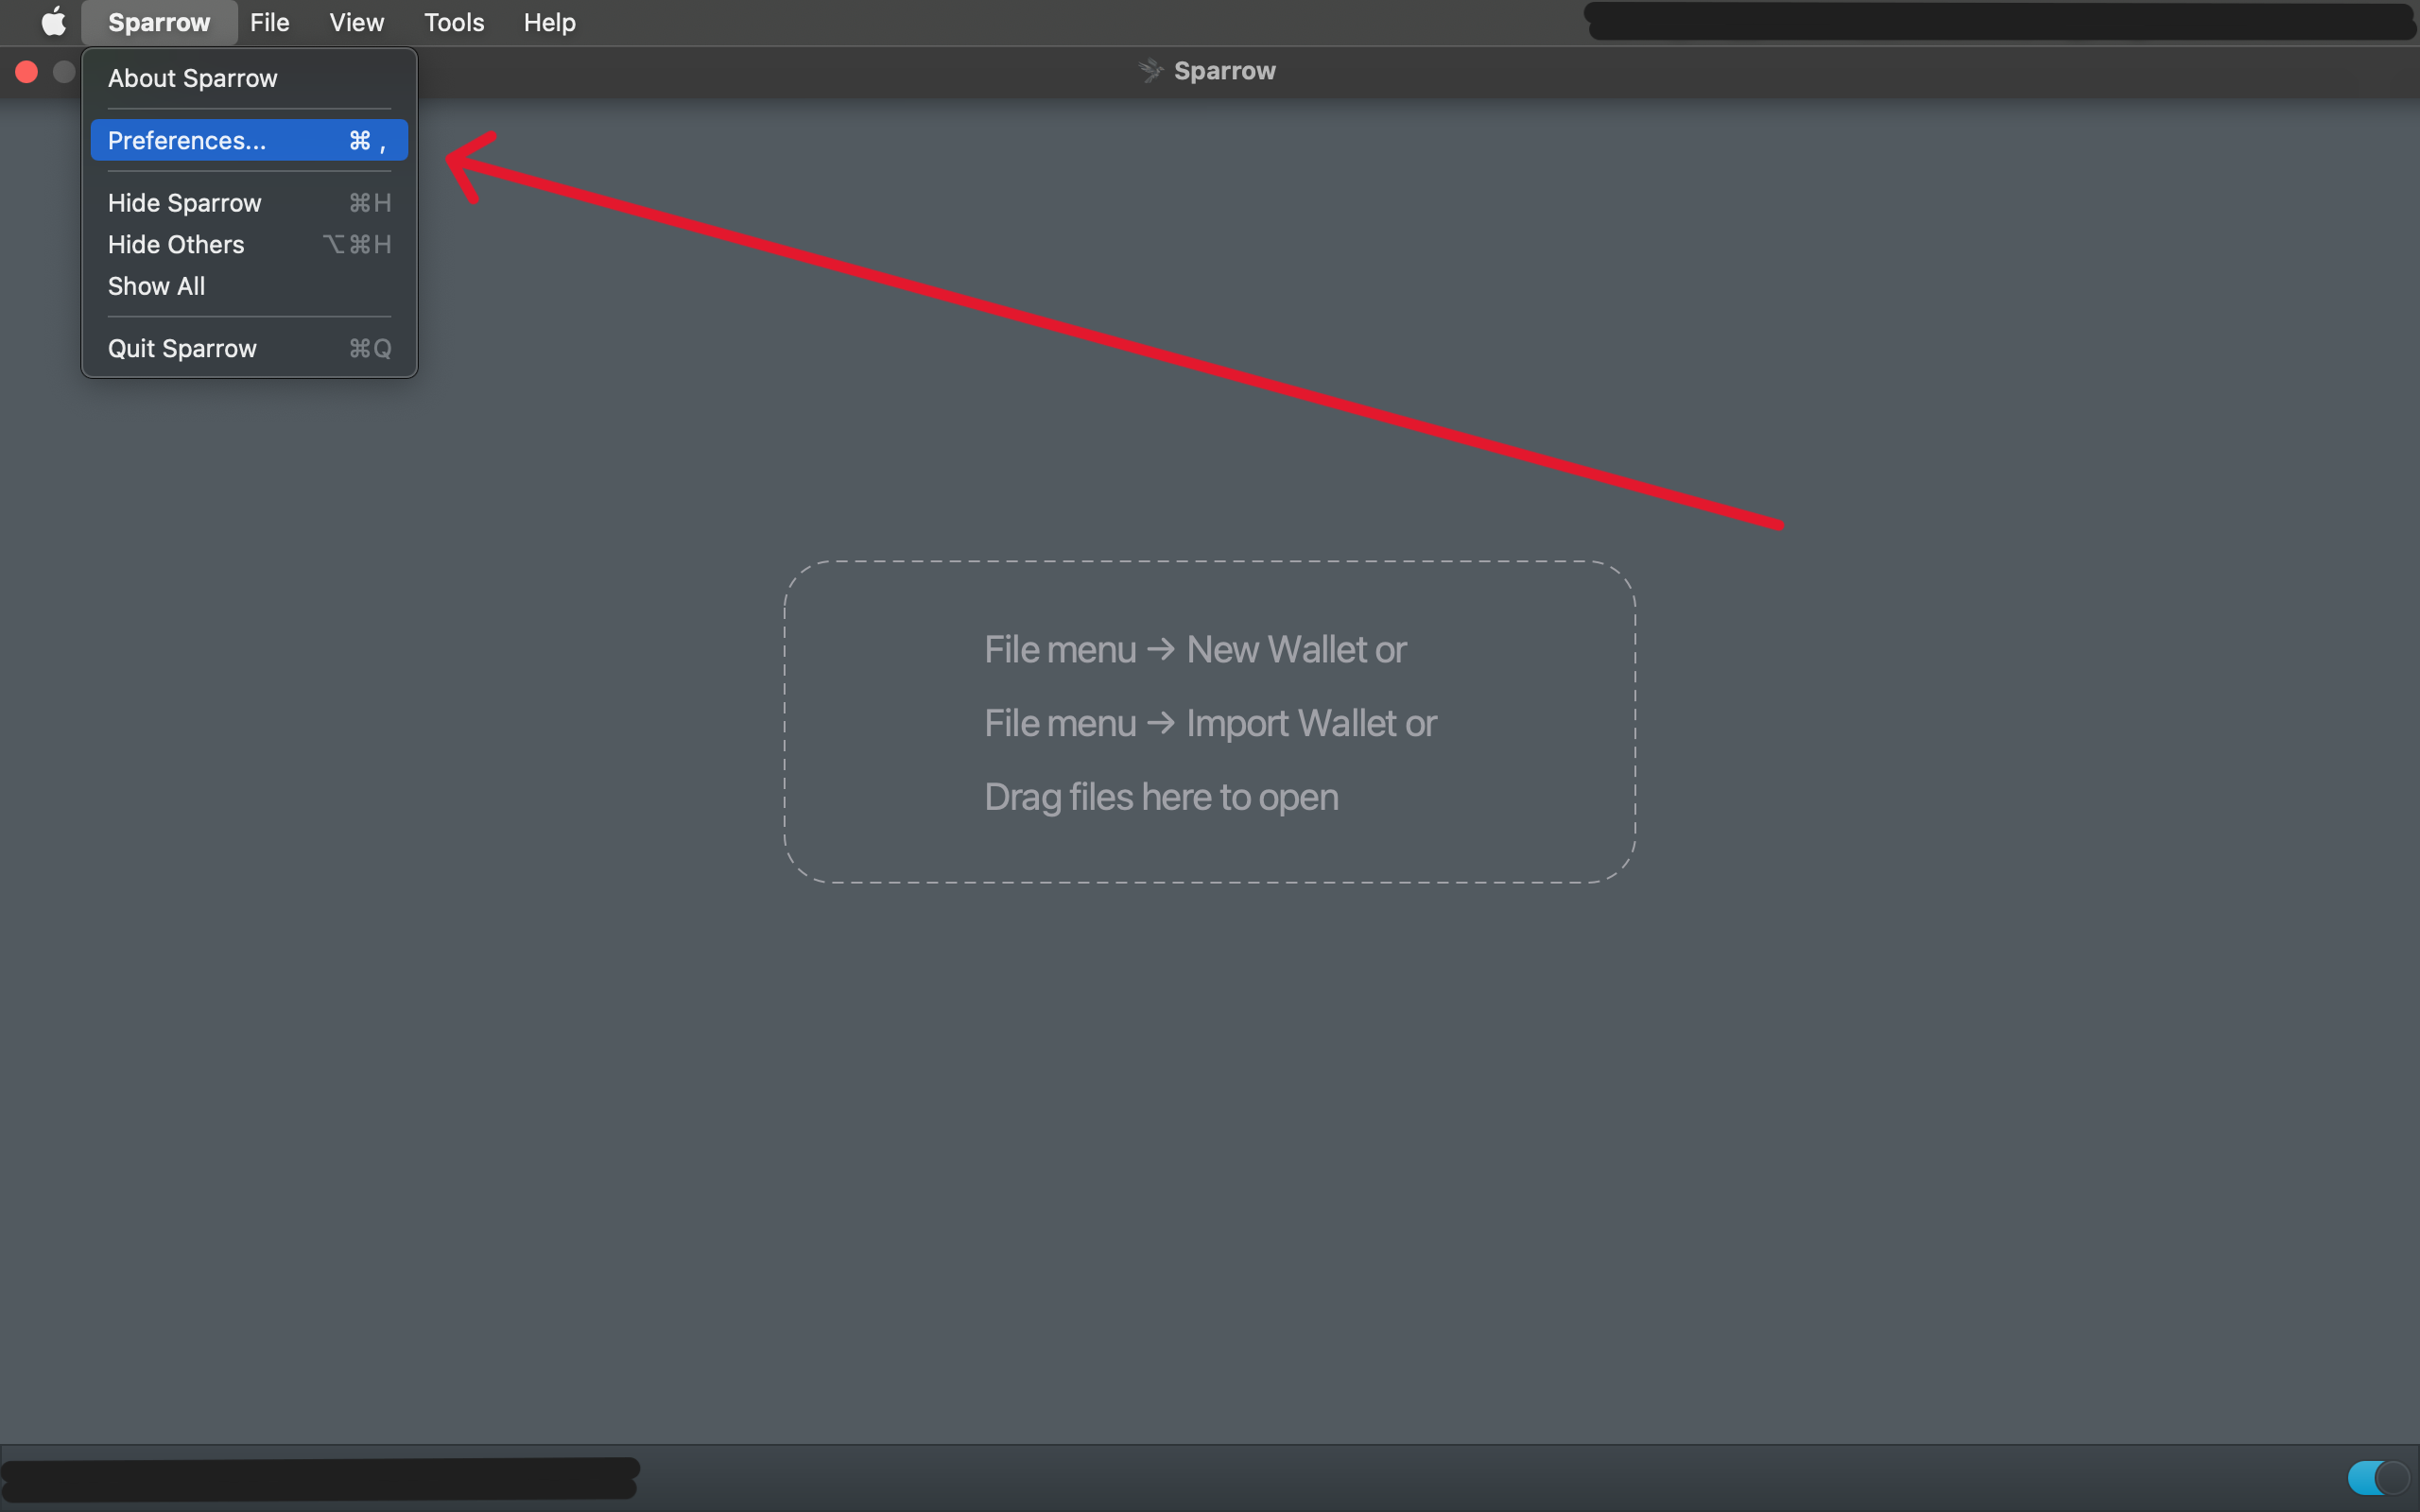Screen dimensions: 2420x1512
Task: Click the search field at top right
Action: pyautogui.click(x=2000, y=20)
